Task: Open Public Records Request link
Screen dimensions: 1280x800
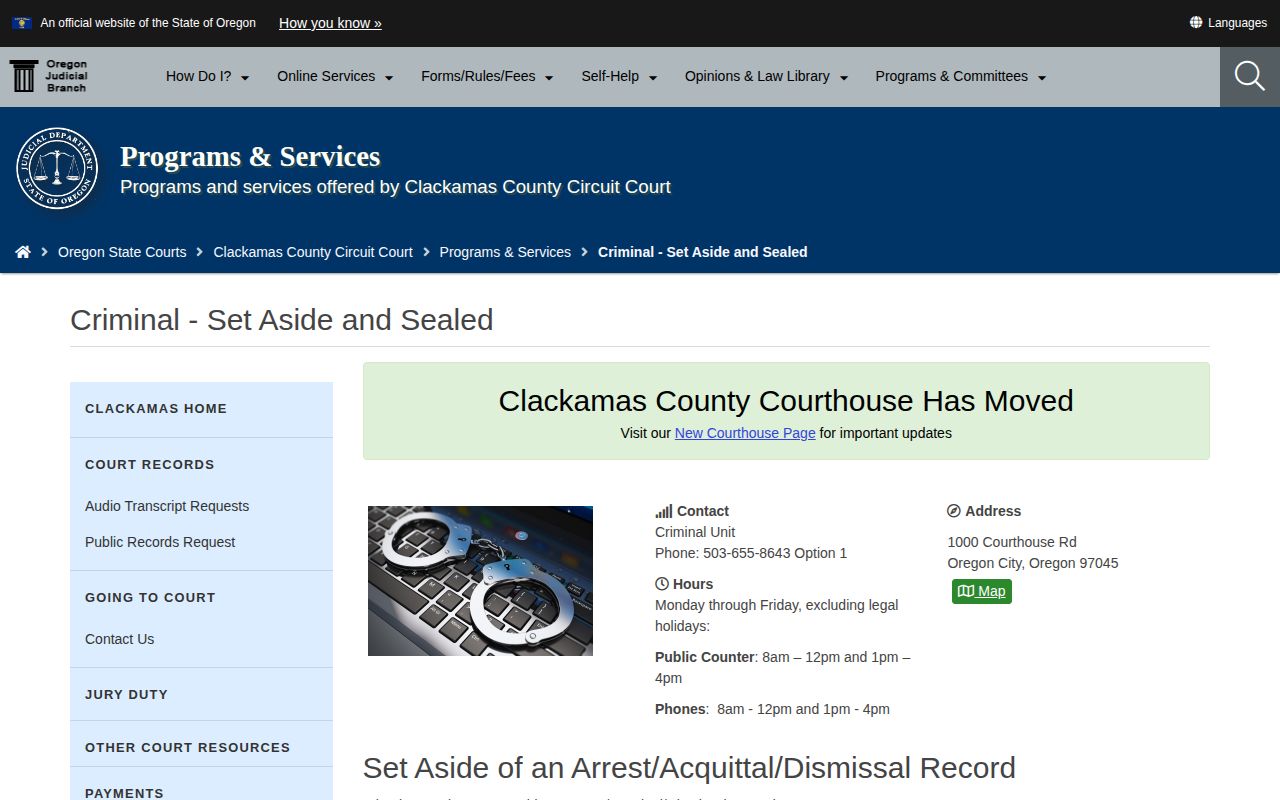Action: [160, 542]
